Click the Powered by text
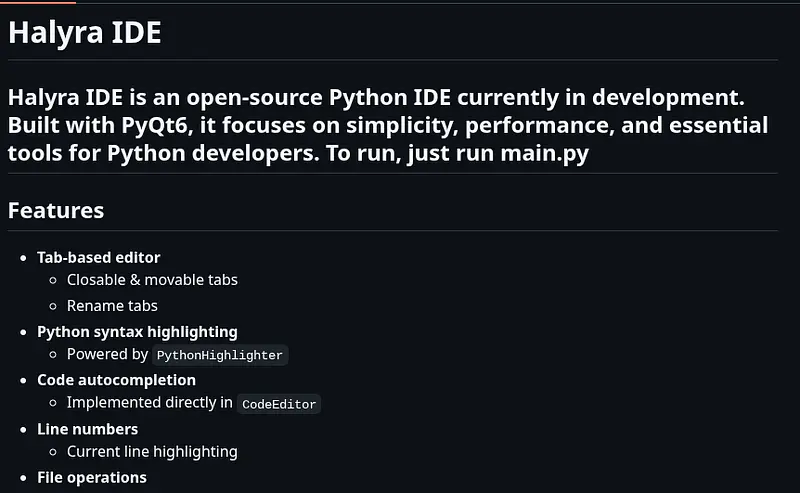The height and width of the screenshot is (493, 800). click(107, 355)
